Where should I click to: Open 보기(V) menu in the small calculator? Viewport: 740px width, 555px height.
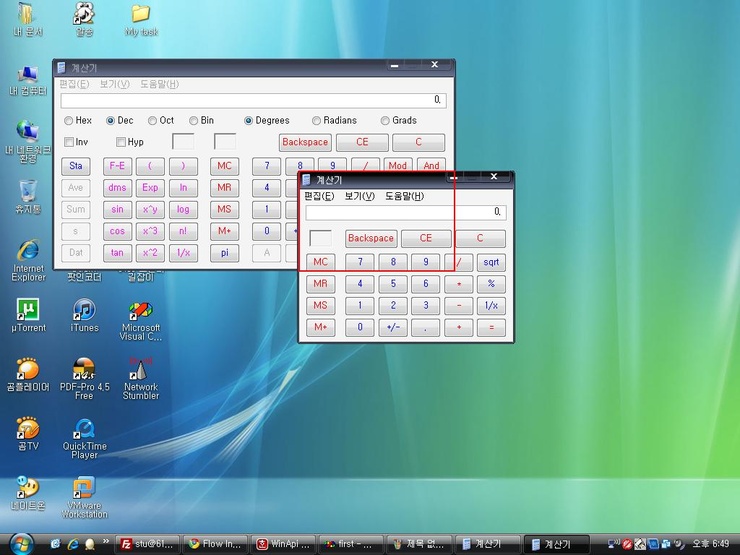[x=359, y=196]
